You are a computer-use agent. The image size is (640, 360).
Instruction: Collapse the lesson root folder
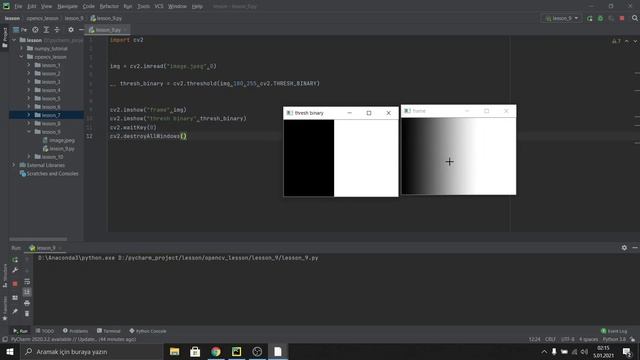14,40
